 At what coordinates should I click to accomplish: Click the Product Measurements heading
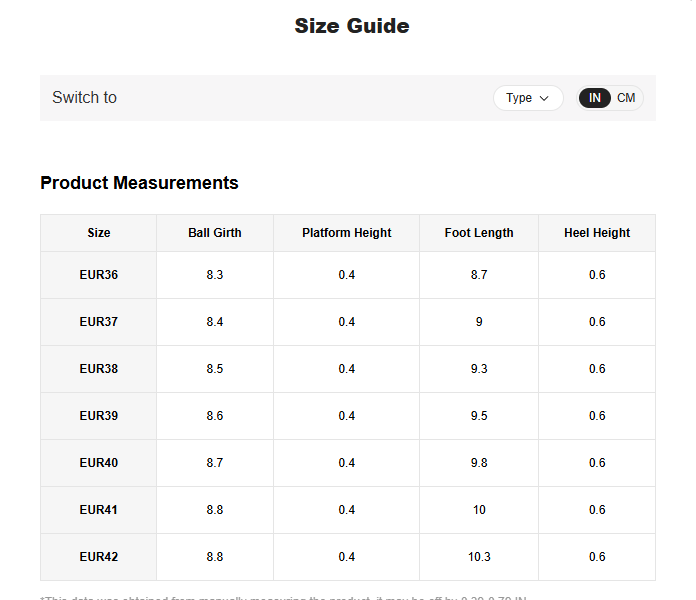pyautogui.click(x=139, y=183)
